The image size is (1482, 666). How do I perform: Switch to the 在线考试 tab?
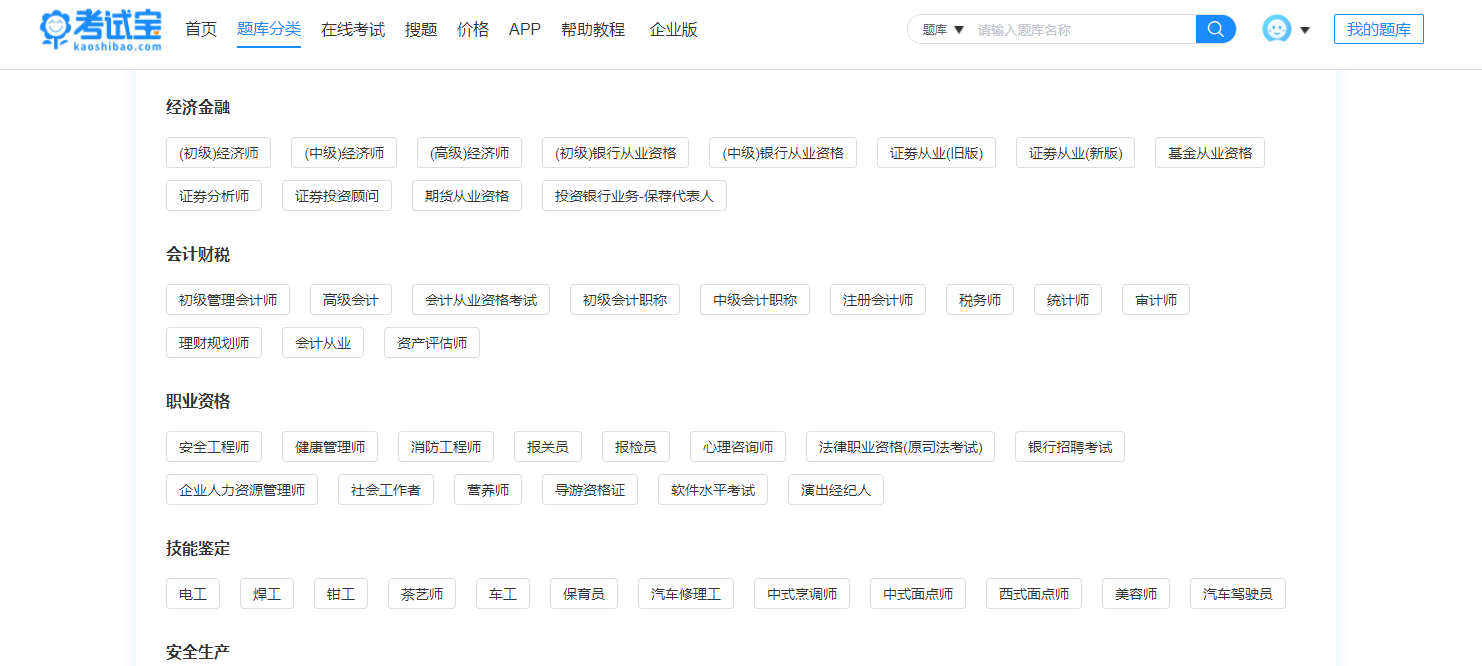(x=353, y=29)
